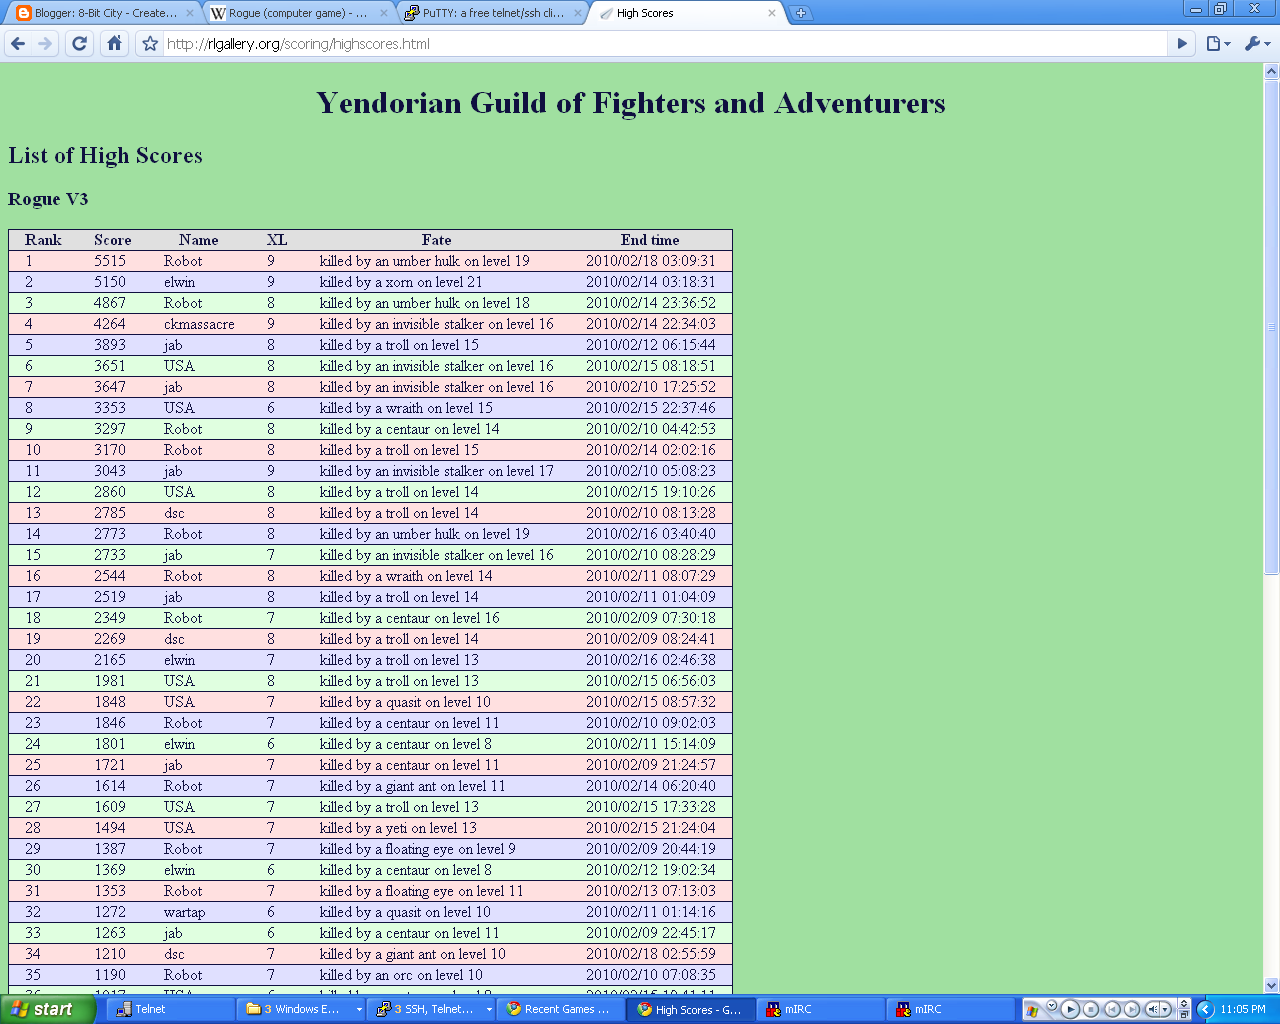The width and height of the screenshot is (1280, 1024).
Task: Click the name "wartap" in the table
Action: (184, 912)
